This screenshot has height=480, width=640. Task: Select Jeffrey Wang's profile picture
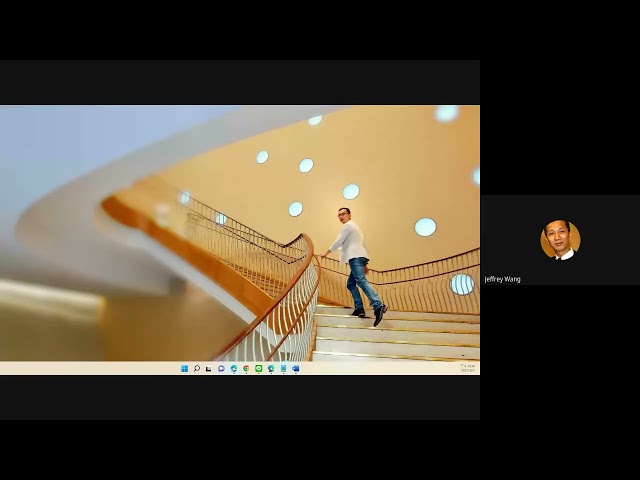coord(560,240)
